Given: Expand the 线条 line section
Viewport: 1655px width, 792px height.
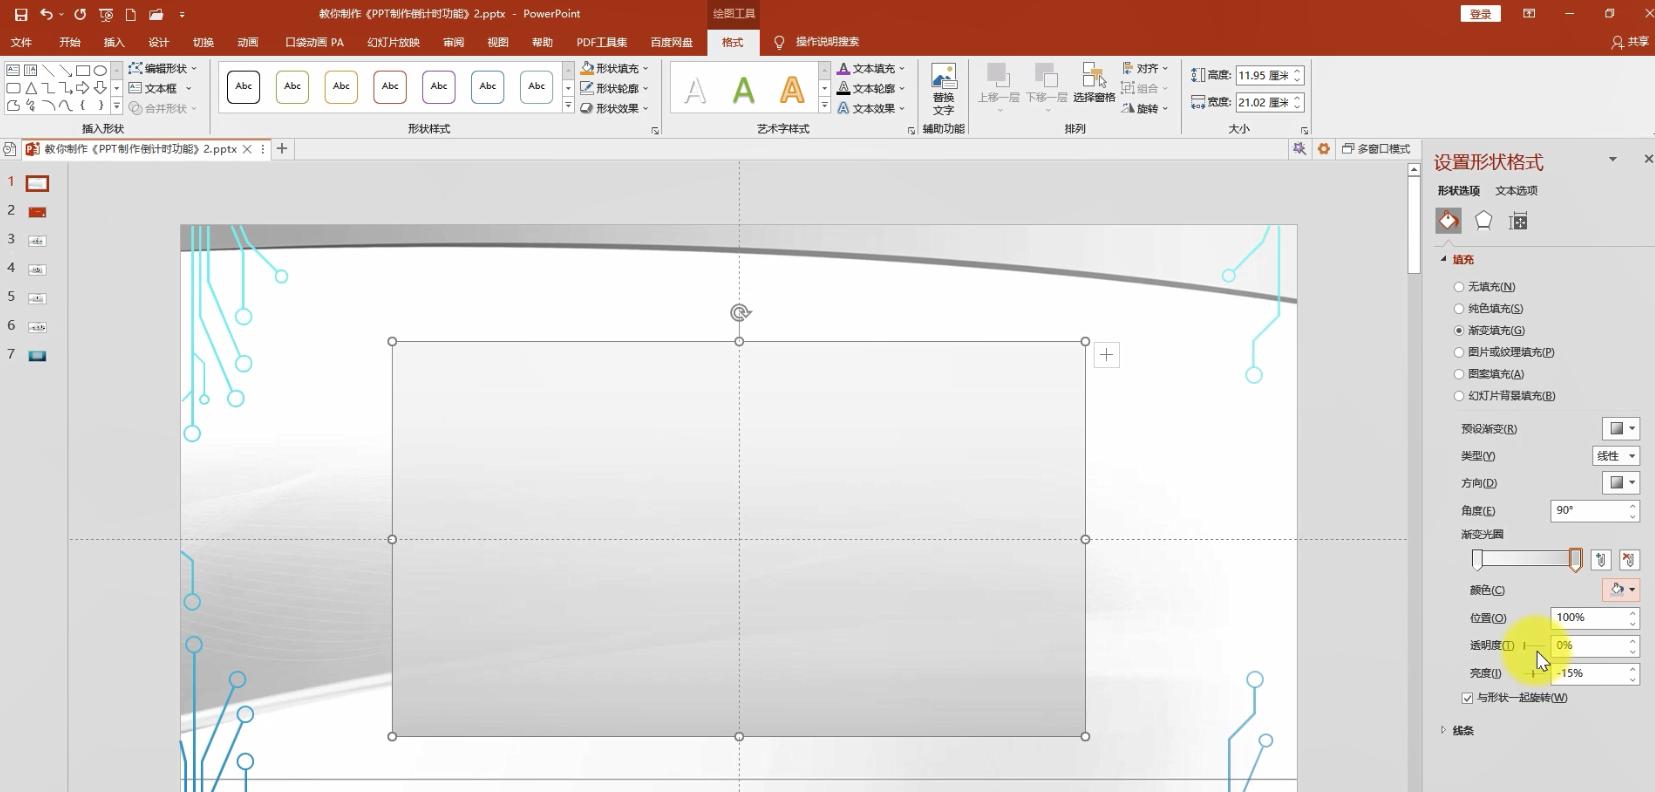Looking at the screenshot, I should [x=1457, y=731].
